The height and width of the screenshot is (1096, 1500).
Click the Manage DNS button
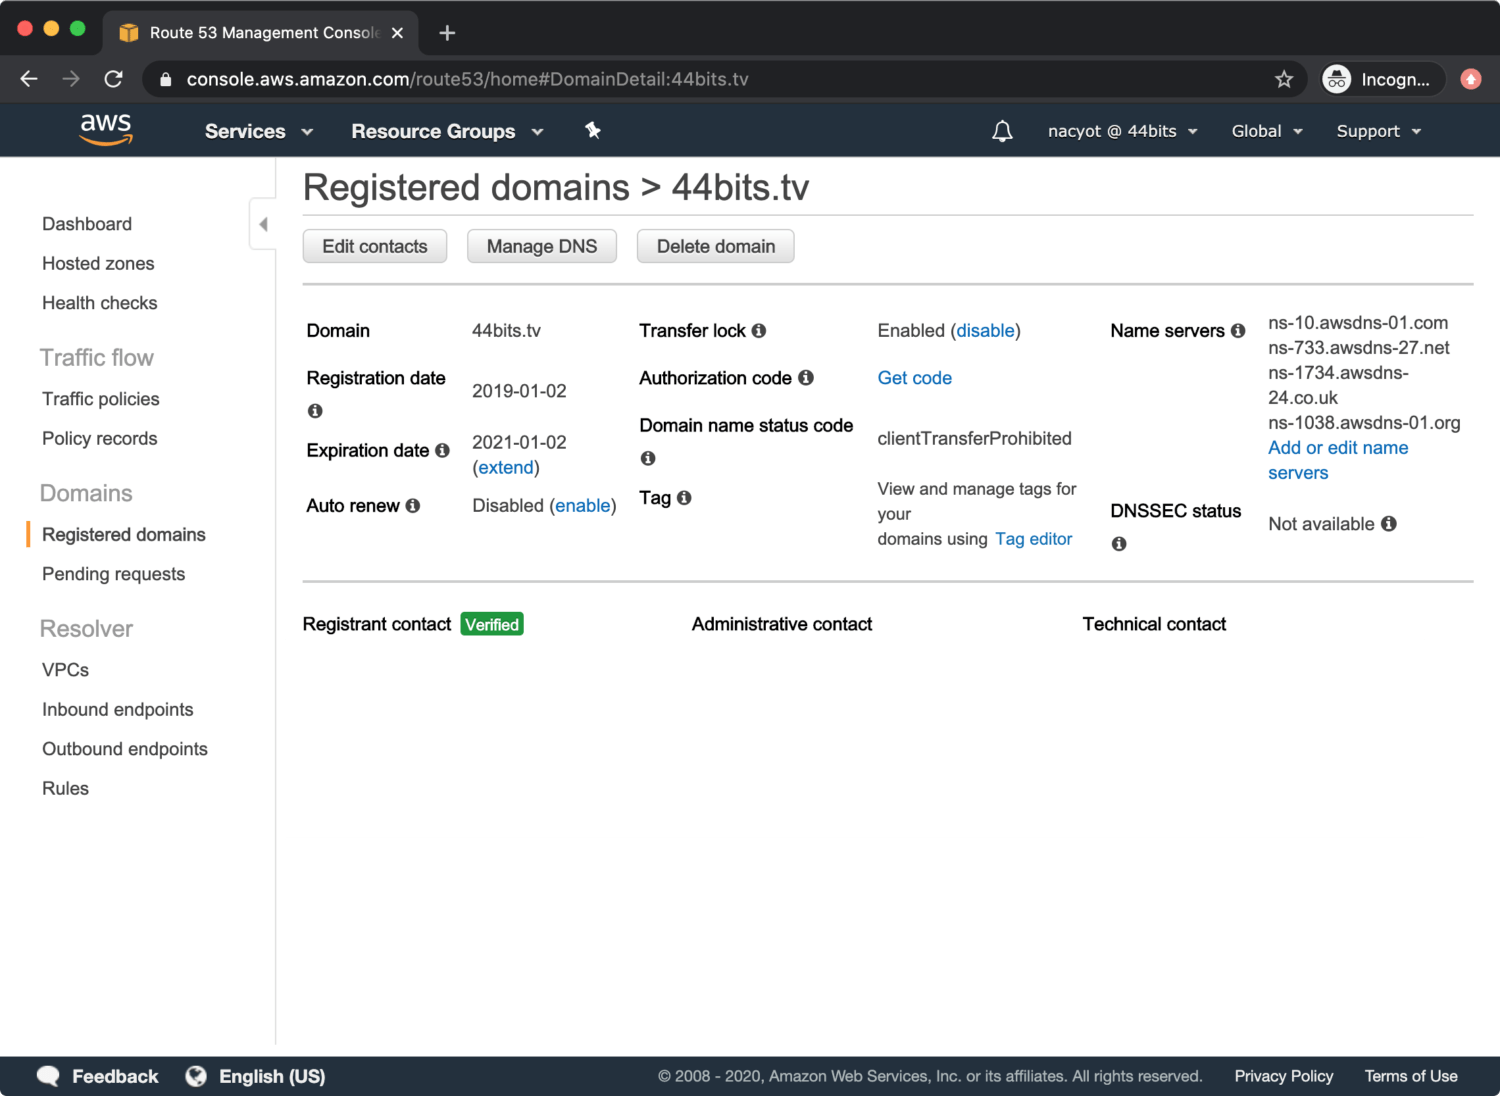click(541, 247)
